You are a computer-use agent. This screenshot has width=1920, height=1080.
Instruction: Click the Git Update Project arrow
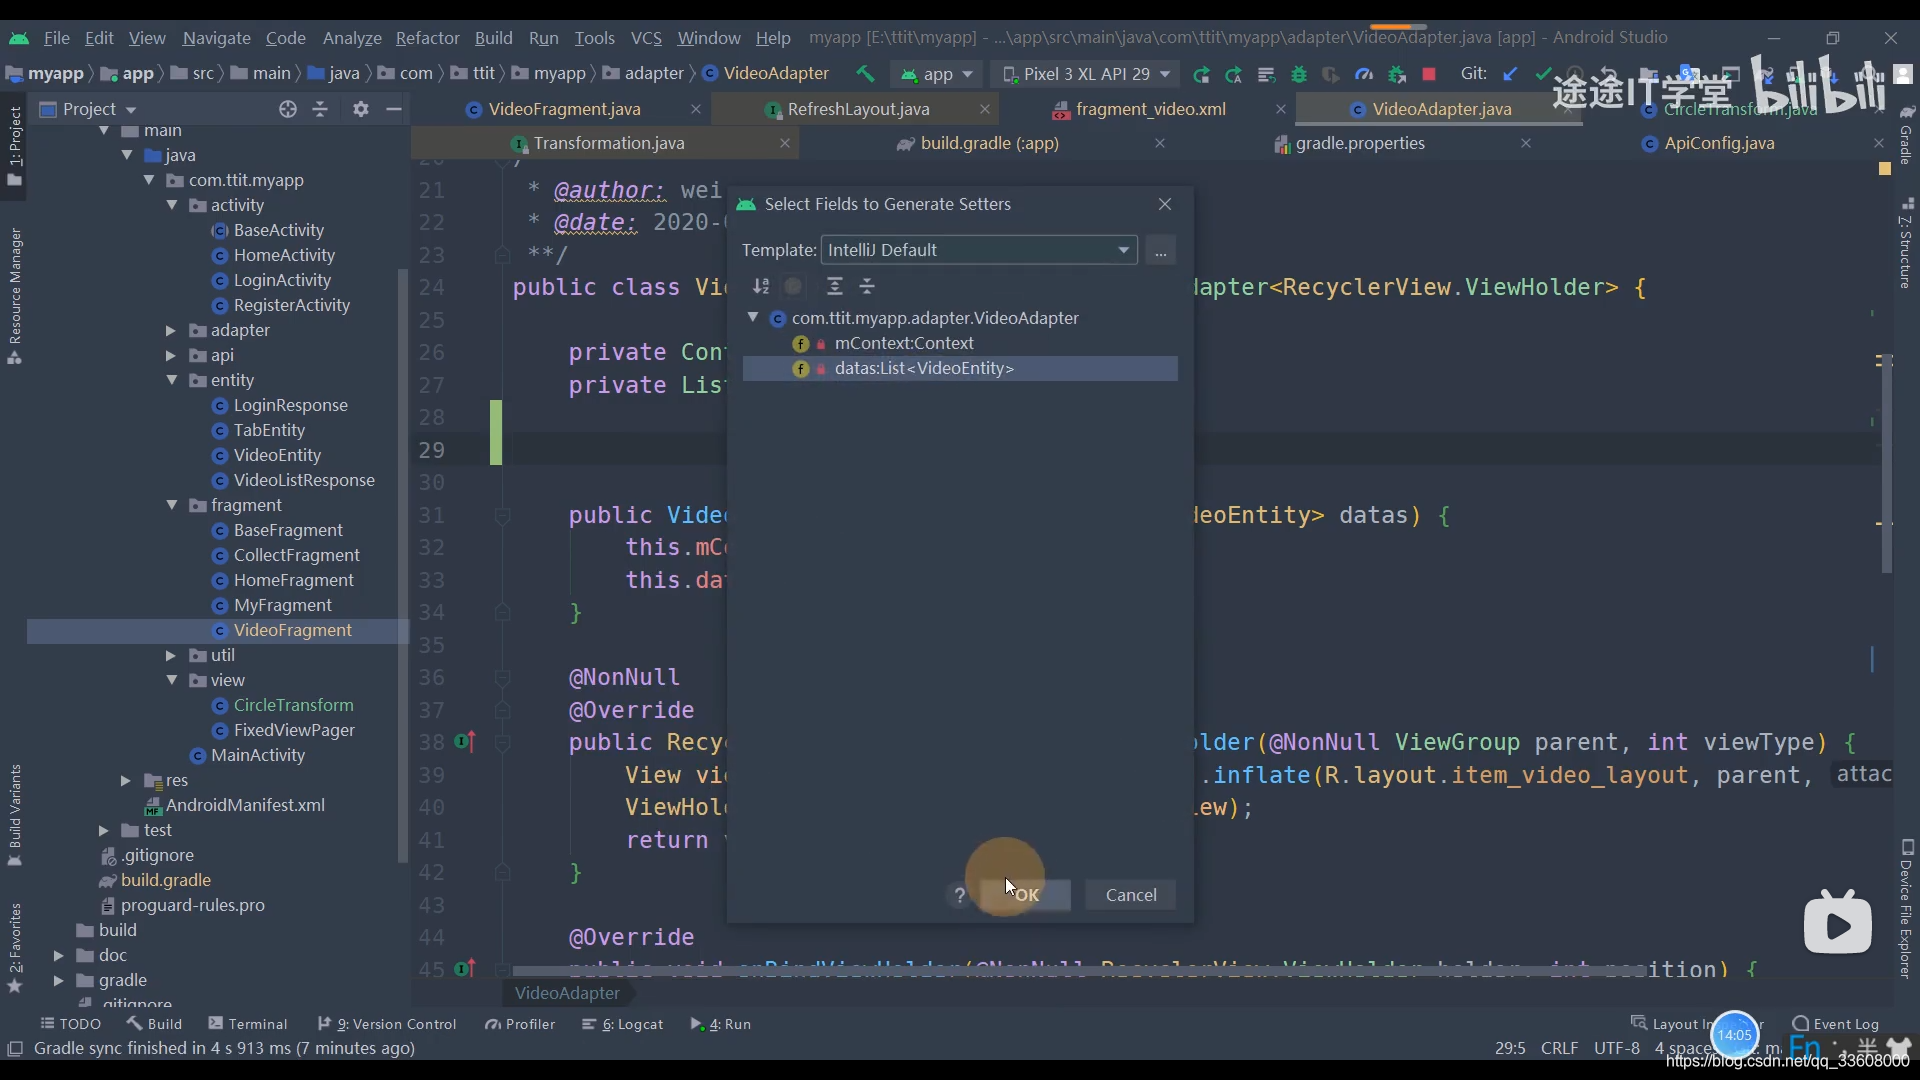(x=1510, y=74)
